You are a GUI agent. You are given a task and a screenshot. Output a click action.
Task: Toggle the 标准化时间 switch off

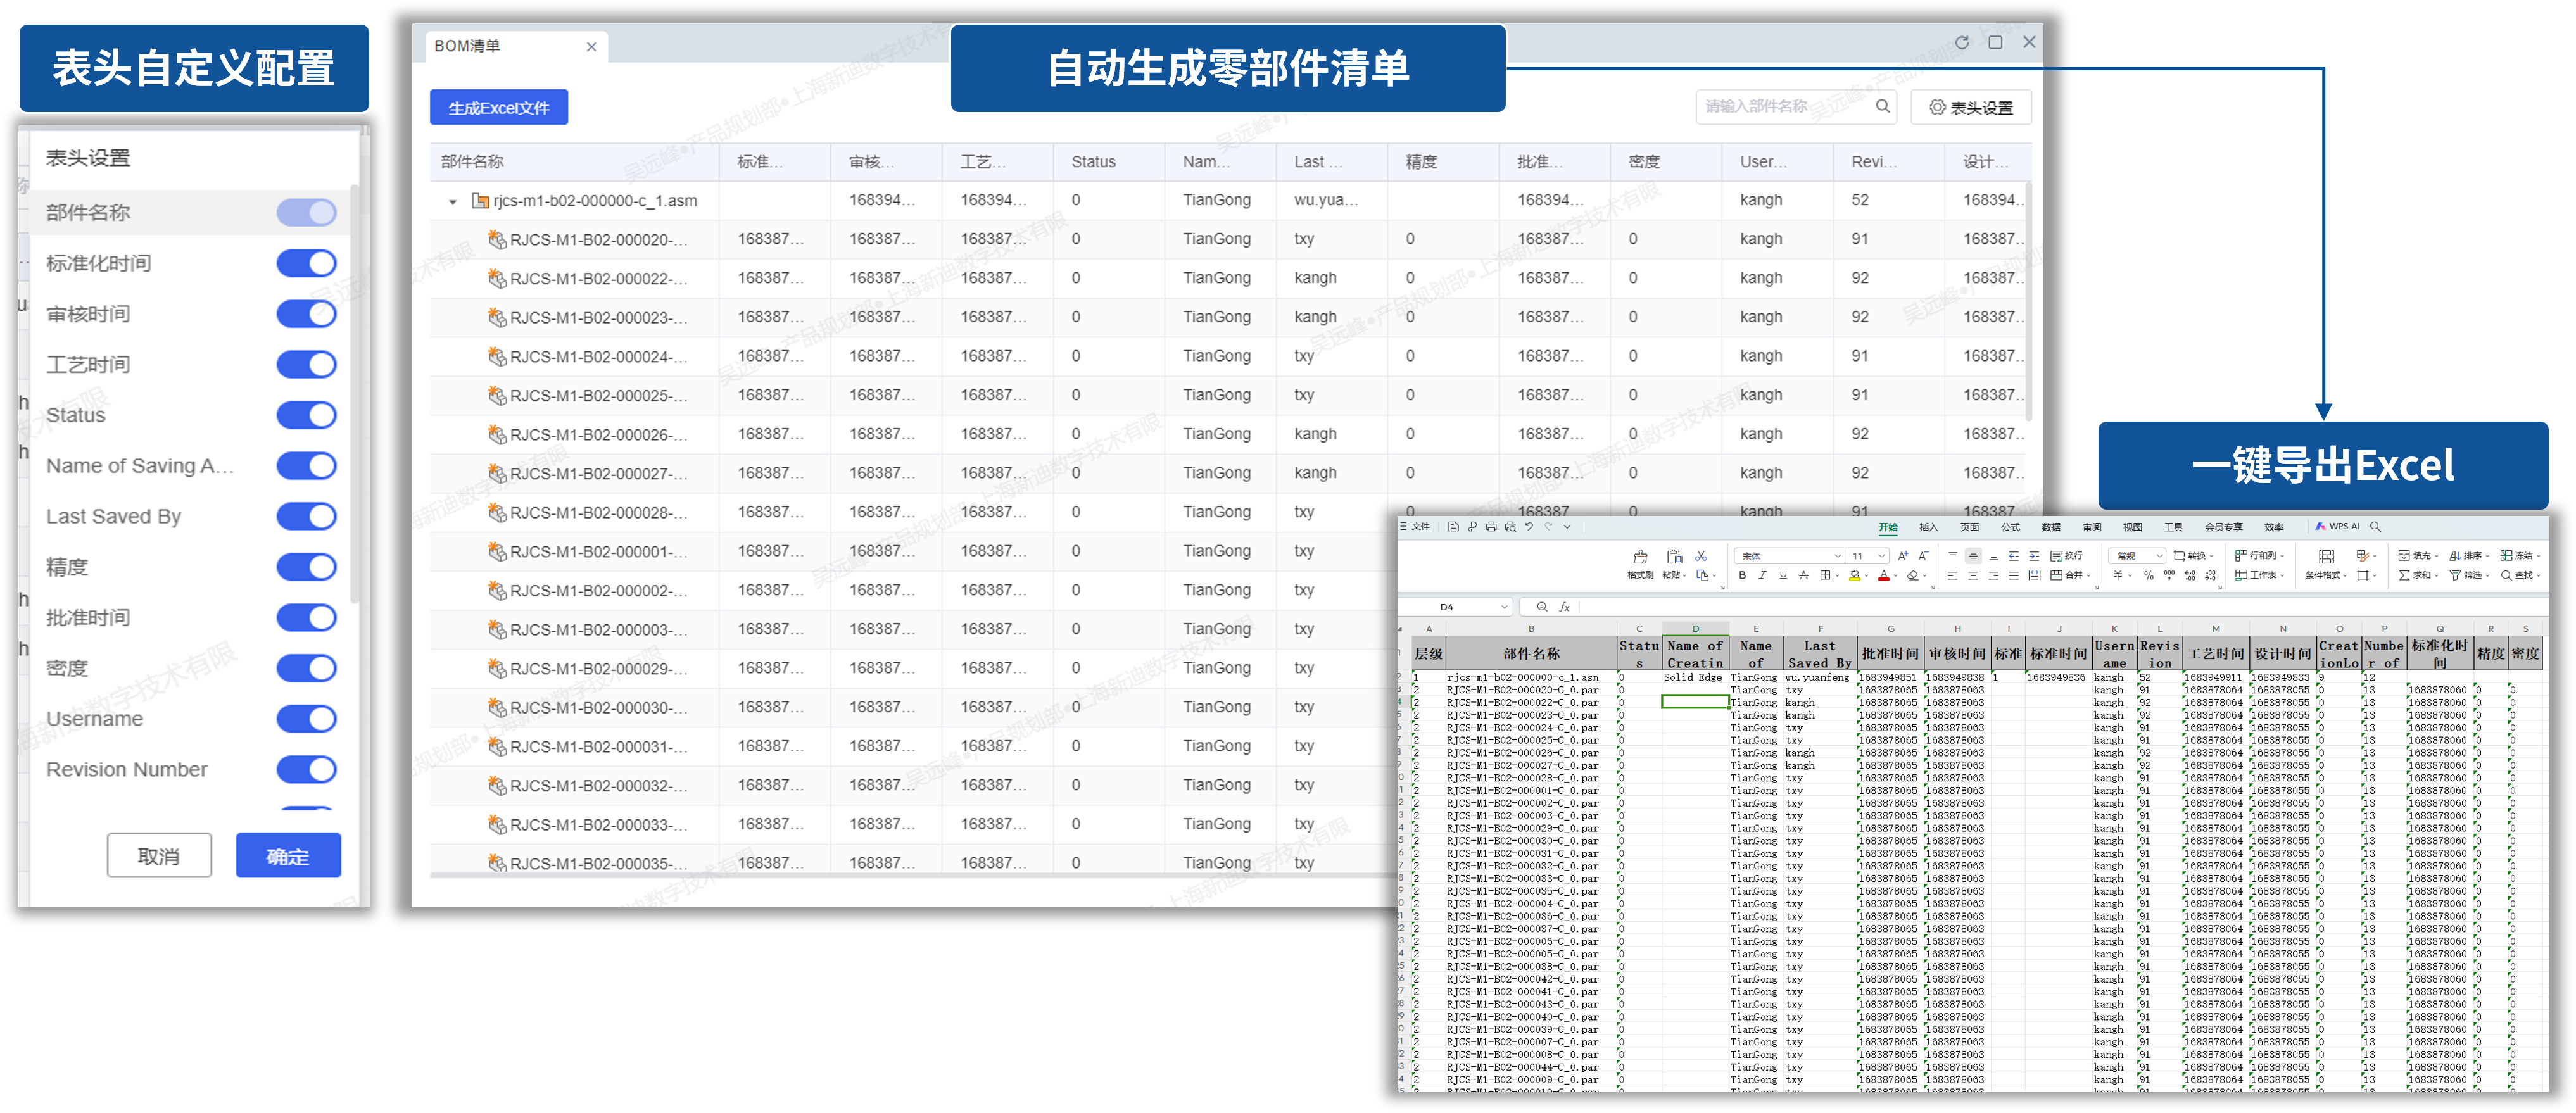tap(307, 263)
